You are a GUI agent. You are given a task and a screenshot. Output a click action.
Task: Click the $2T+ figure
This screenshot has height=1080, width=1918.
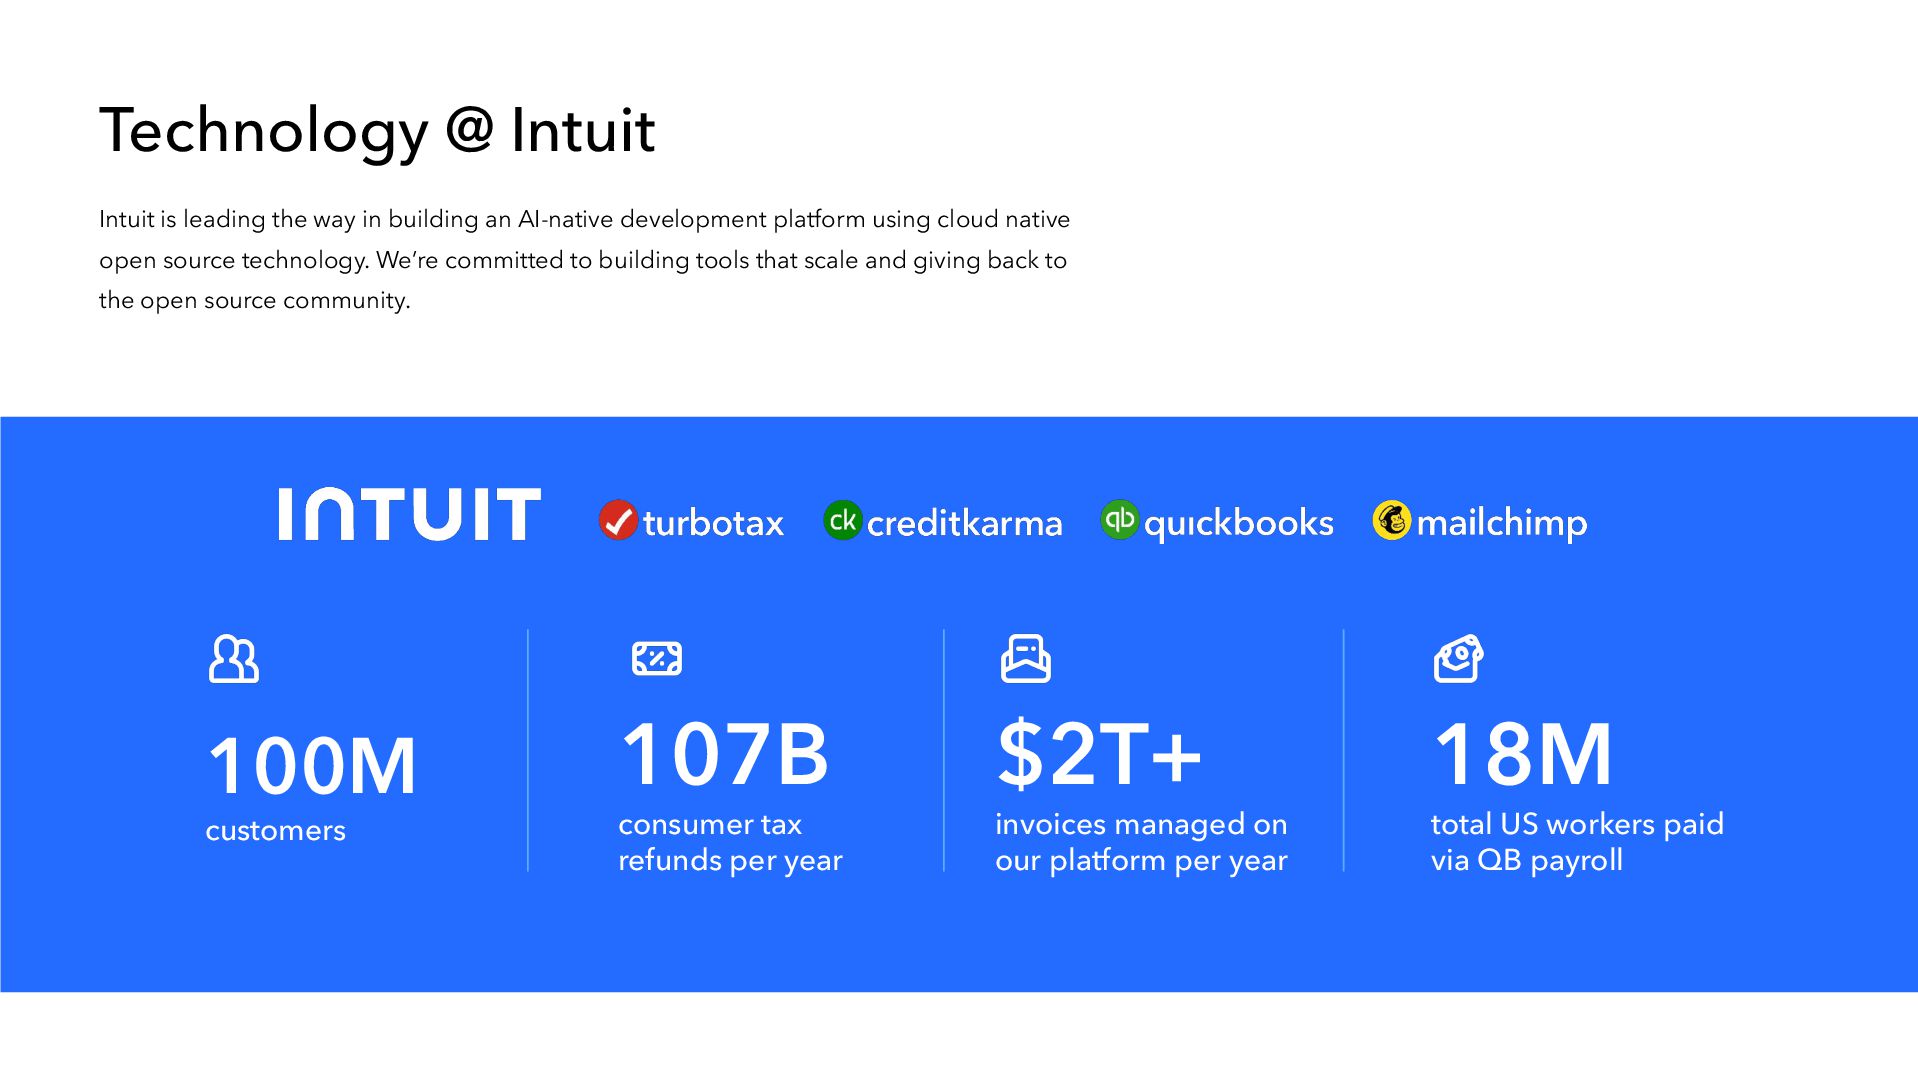[x=1099, y=754]
